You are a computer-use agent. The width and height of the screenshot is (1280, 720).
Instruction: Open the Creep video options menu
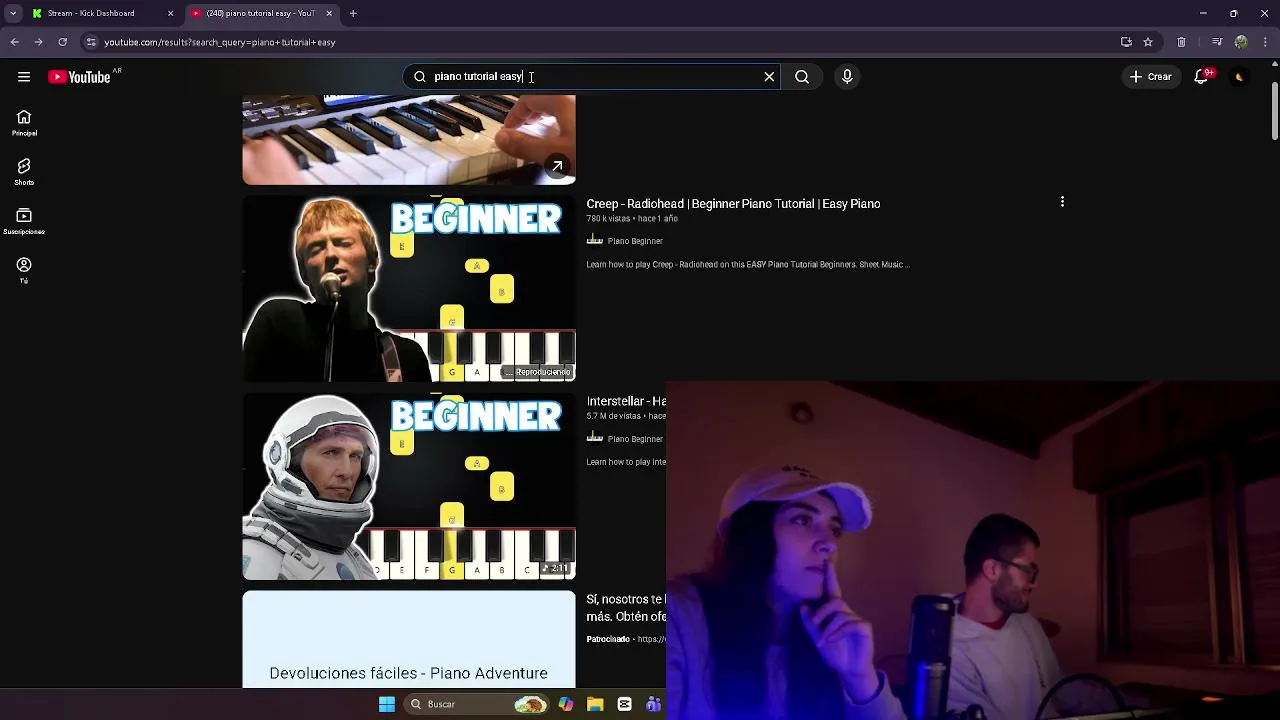(1062, 202)
